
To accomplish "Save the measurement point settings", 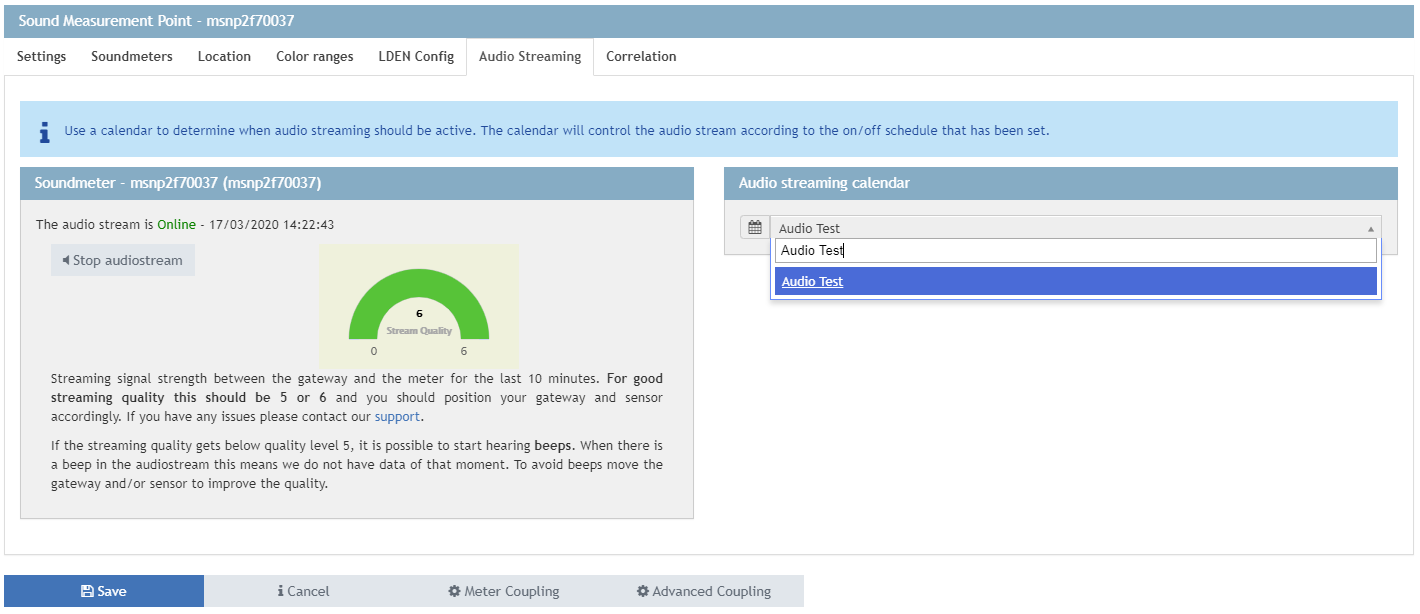I will click(104, 591).
